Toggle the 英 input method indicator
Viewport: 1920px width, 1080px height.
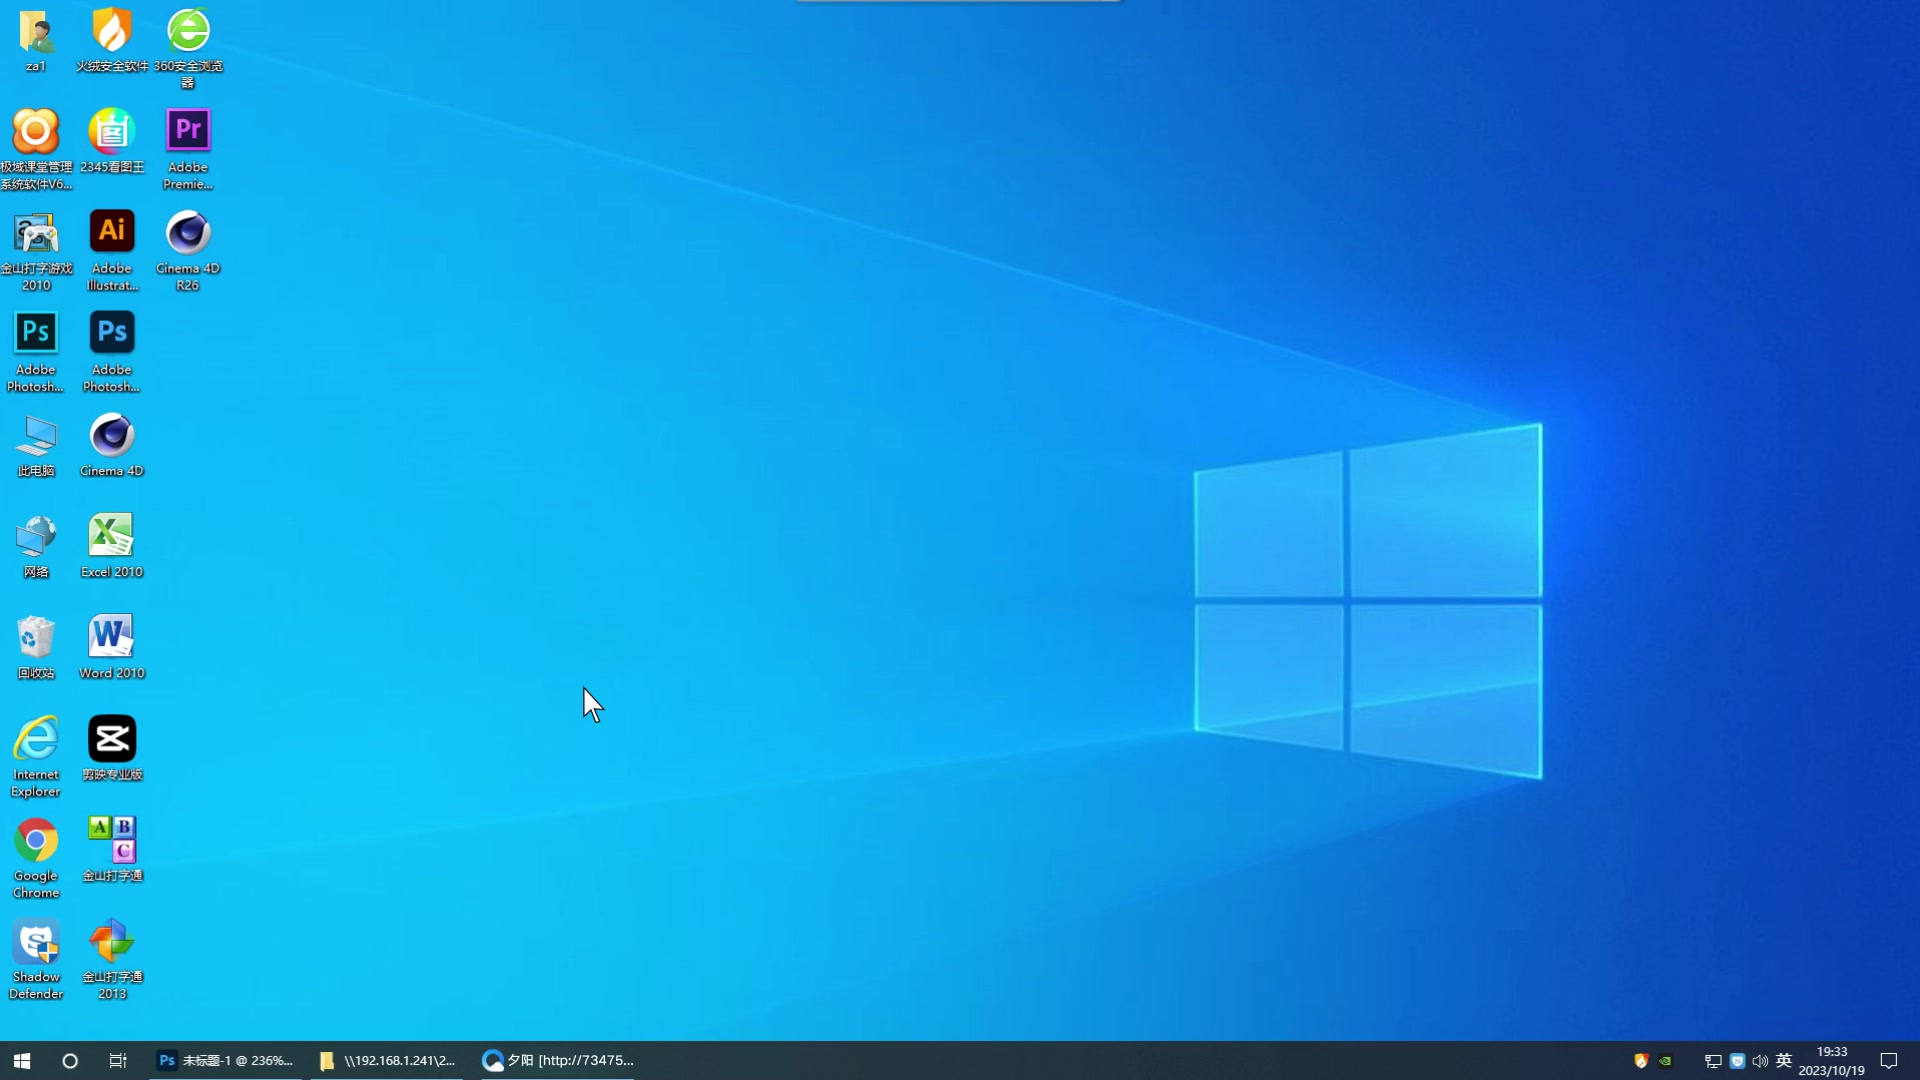pos(1784,1061)
